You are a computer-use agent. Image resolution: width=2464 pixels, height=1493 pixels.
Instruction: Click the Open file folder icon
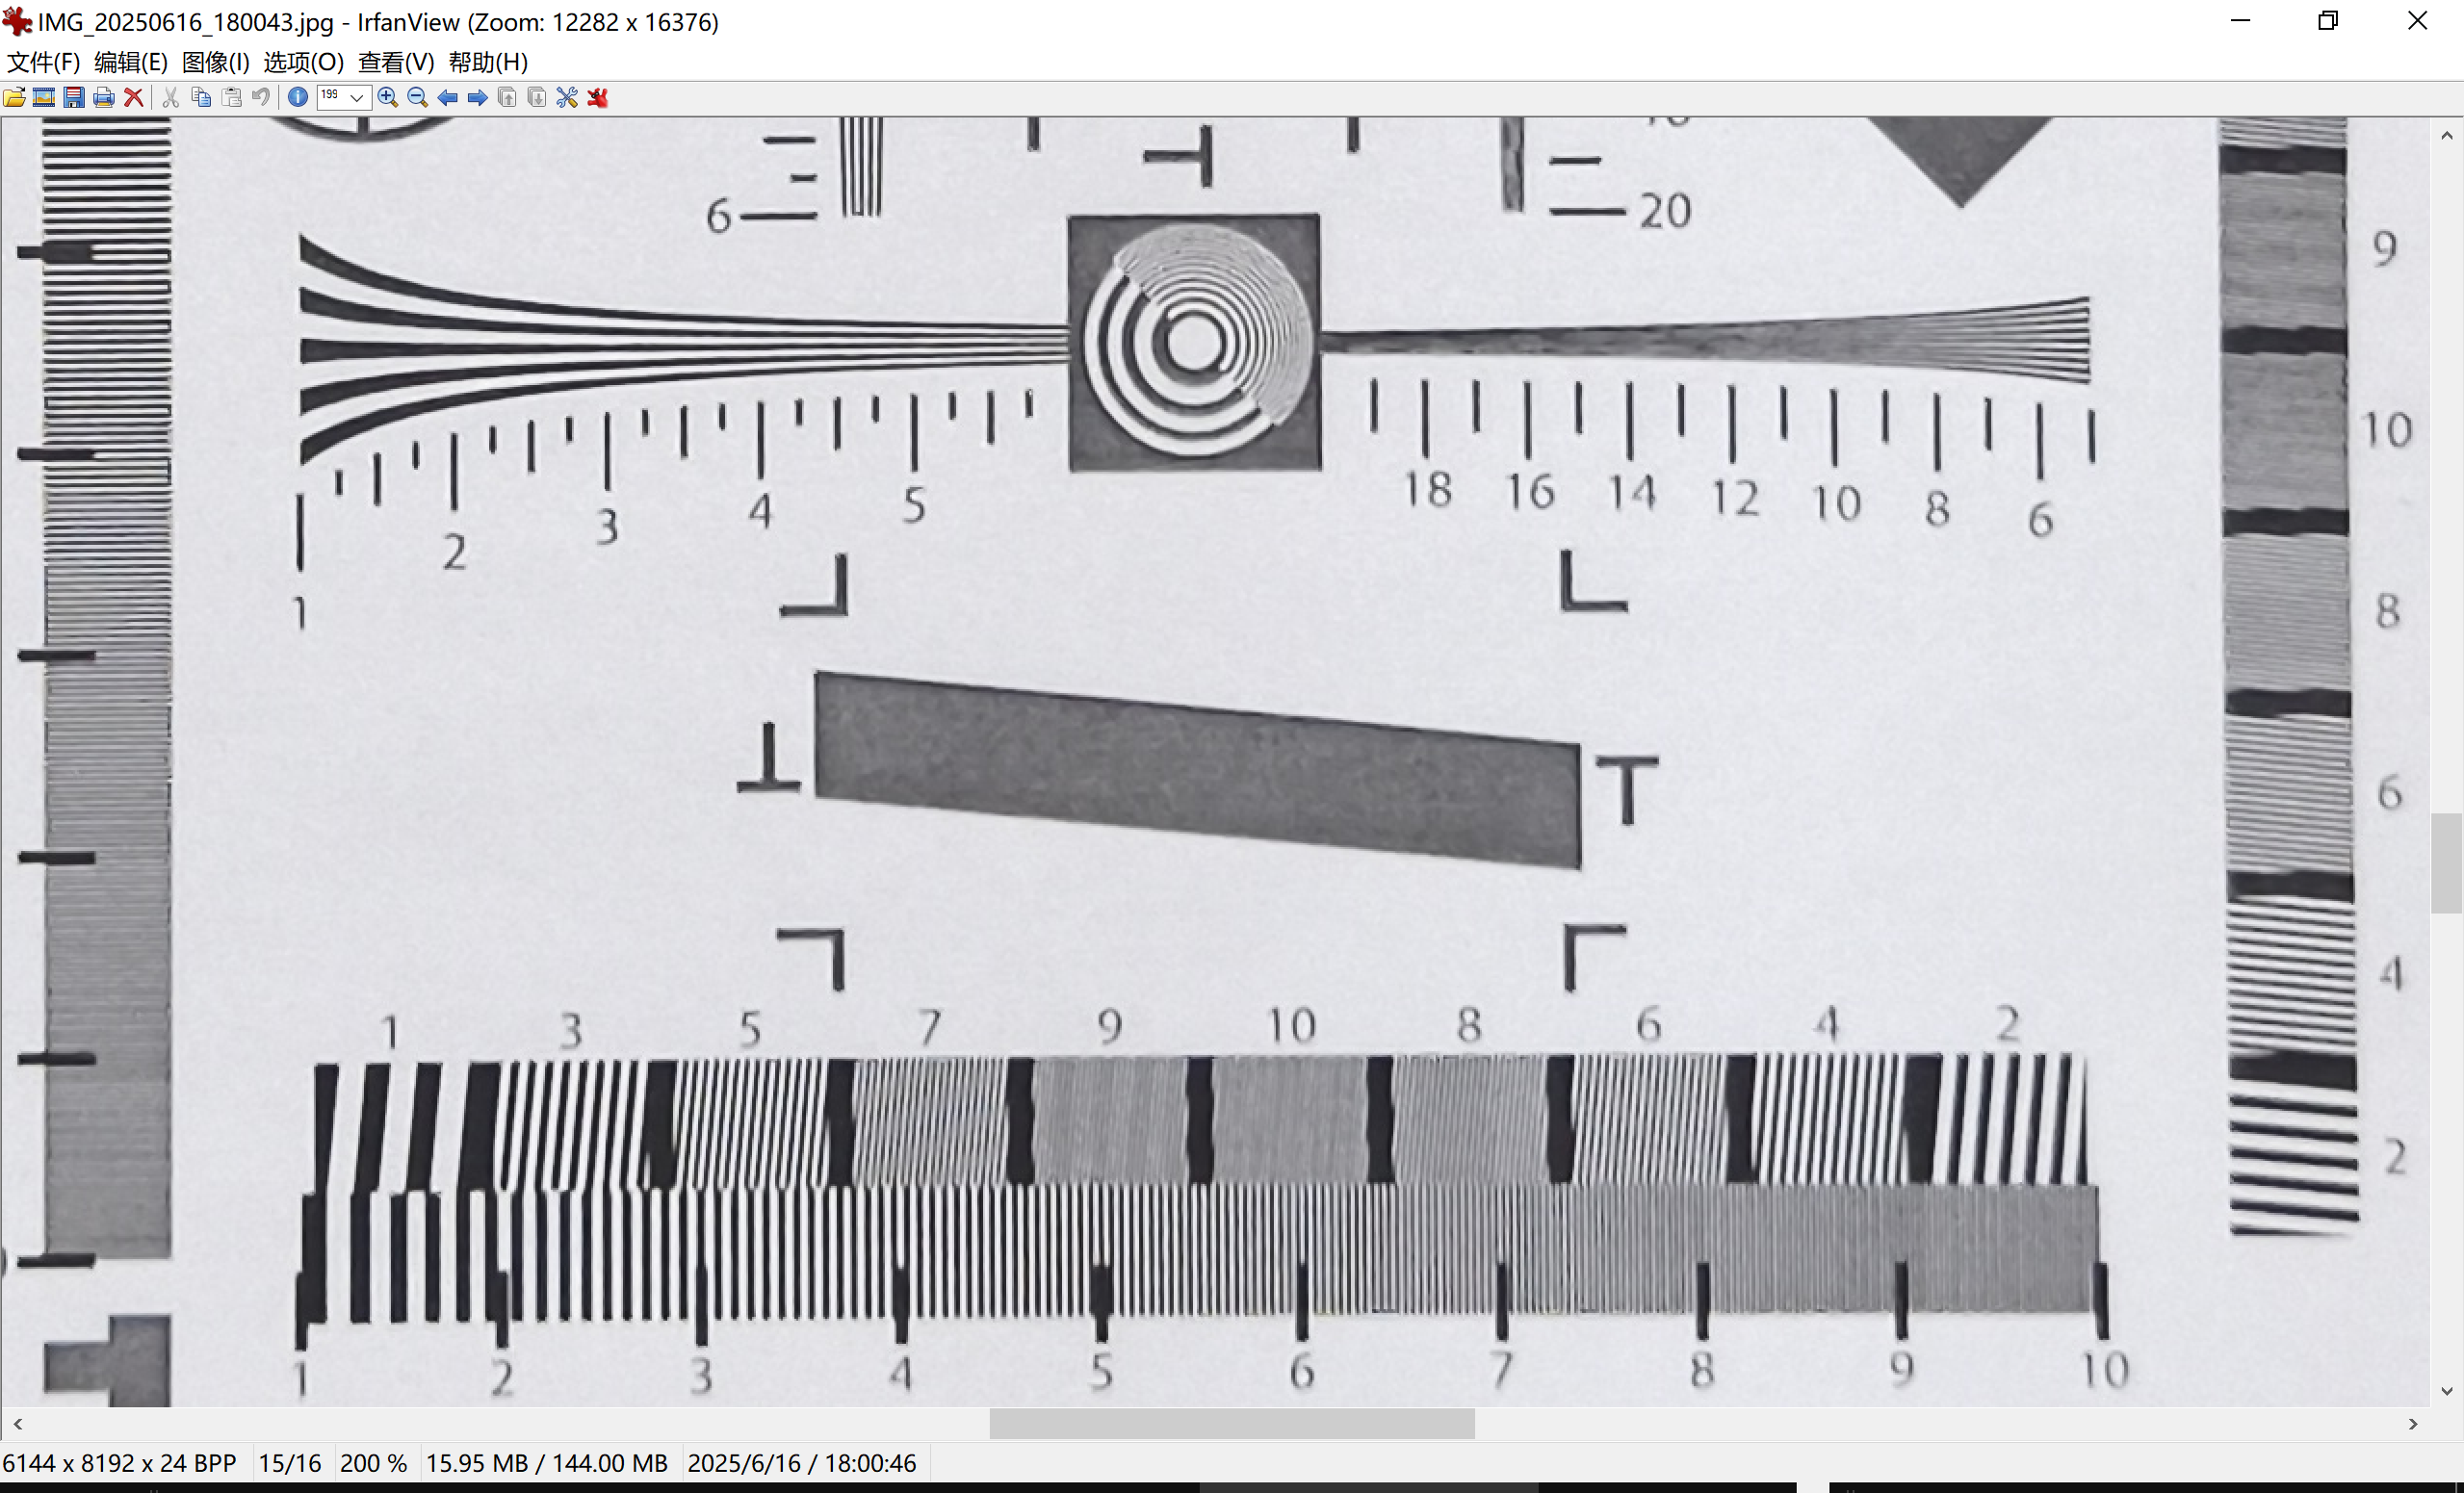pyautogui.click(x=15, y=97)
